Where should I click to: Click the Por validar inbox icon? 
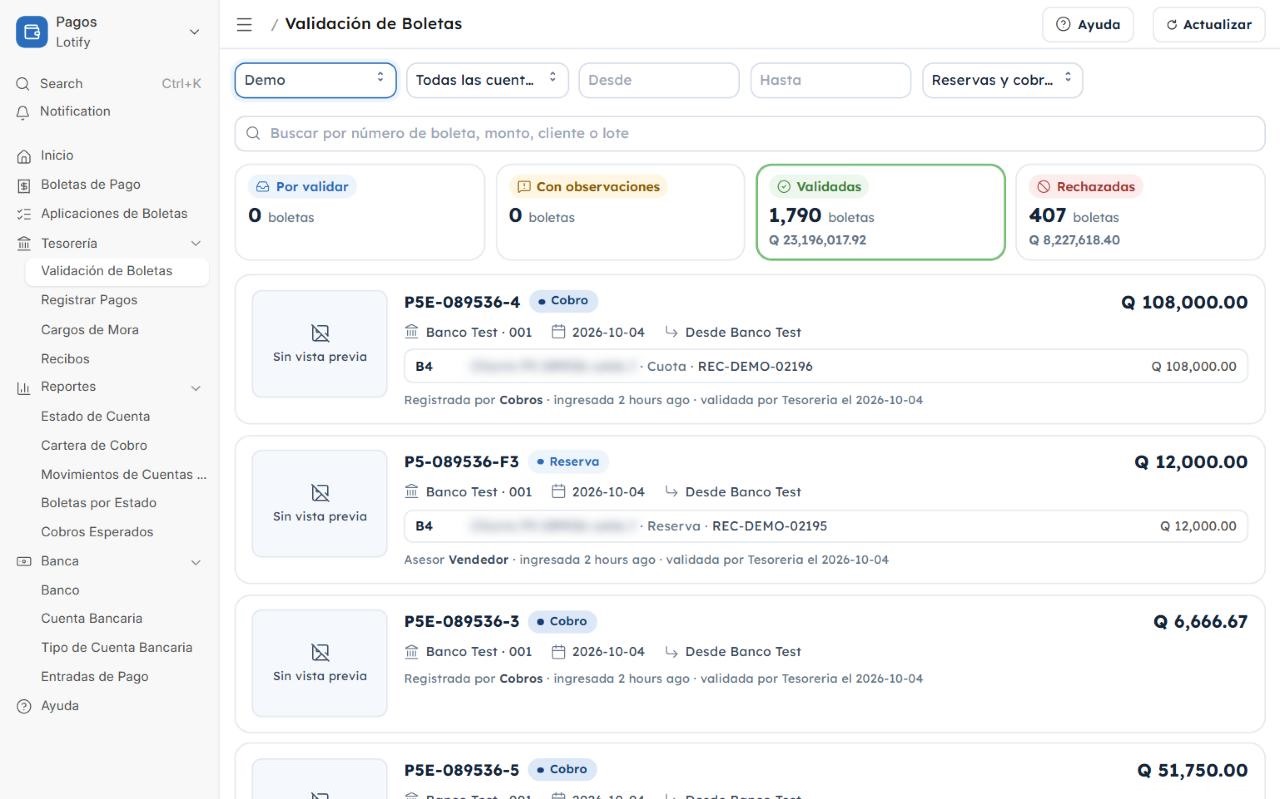click(263, 187)
